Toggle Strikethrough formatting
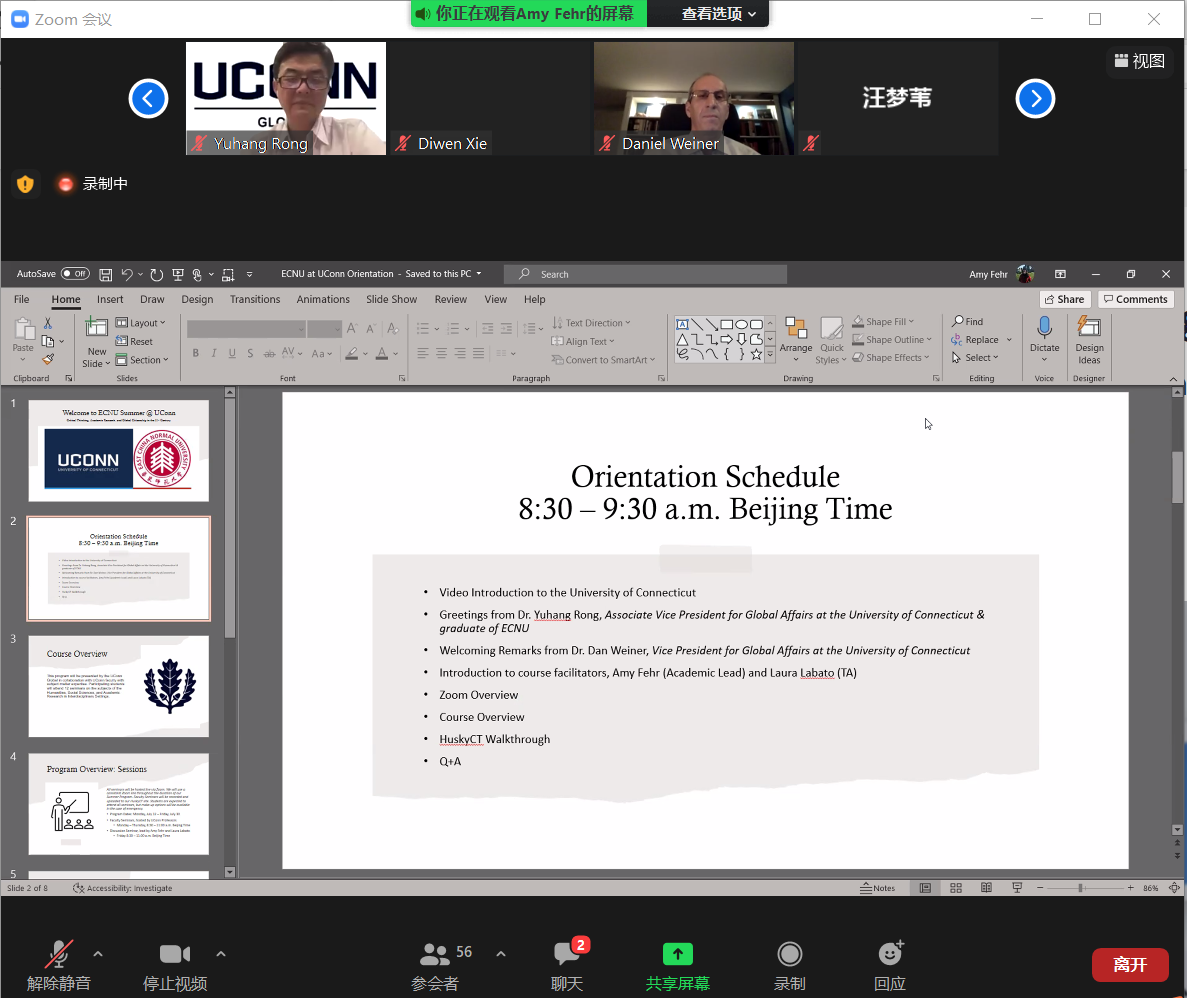The width and height of the screenshot is (1187, 998). point(269,354)
